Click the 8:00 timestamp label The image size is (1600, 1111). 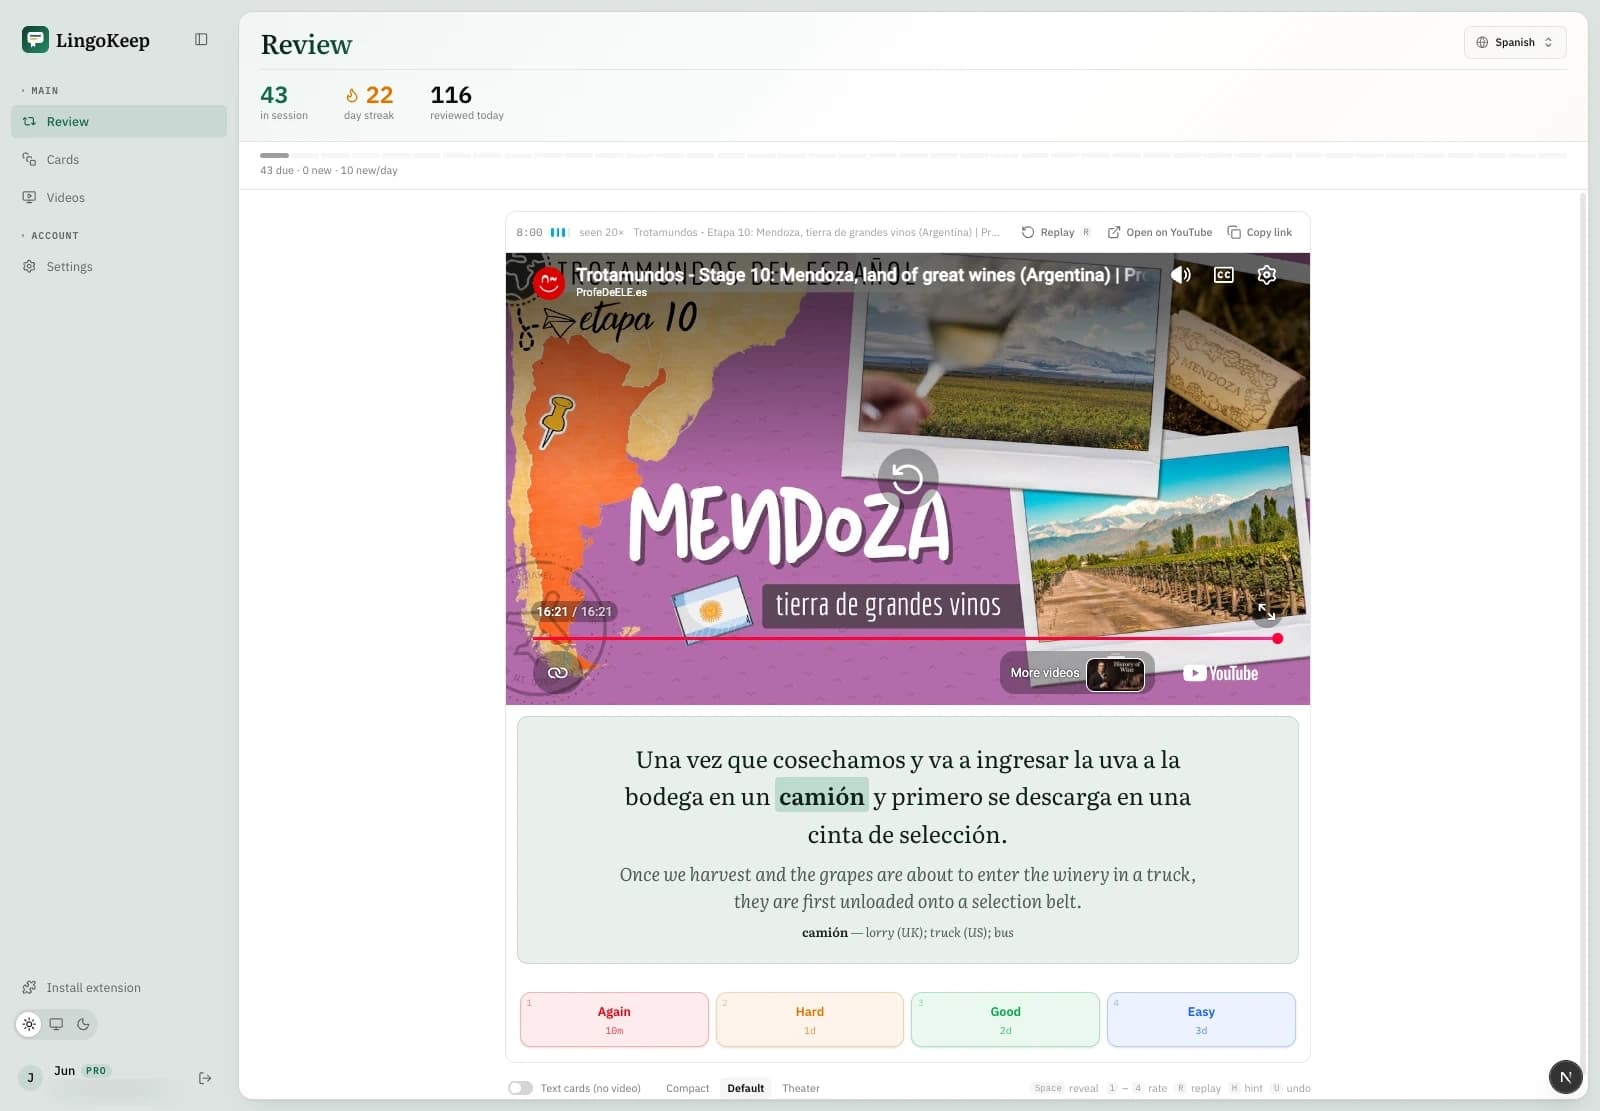pos(529,232)
